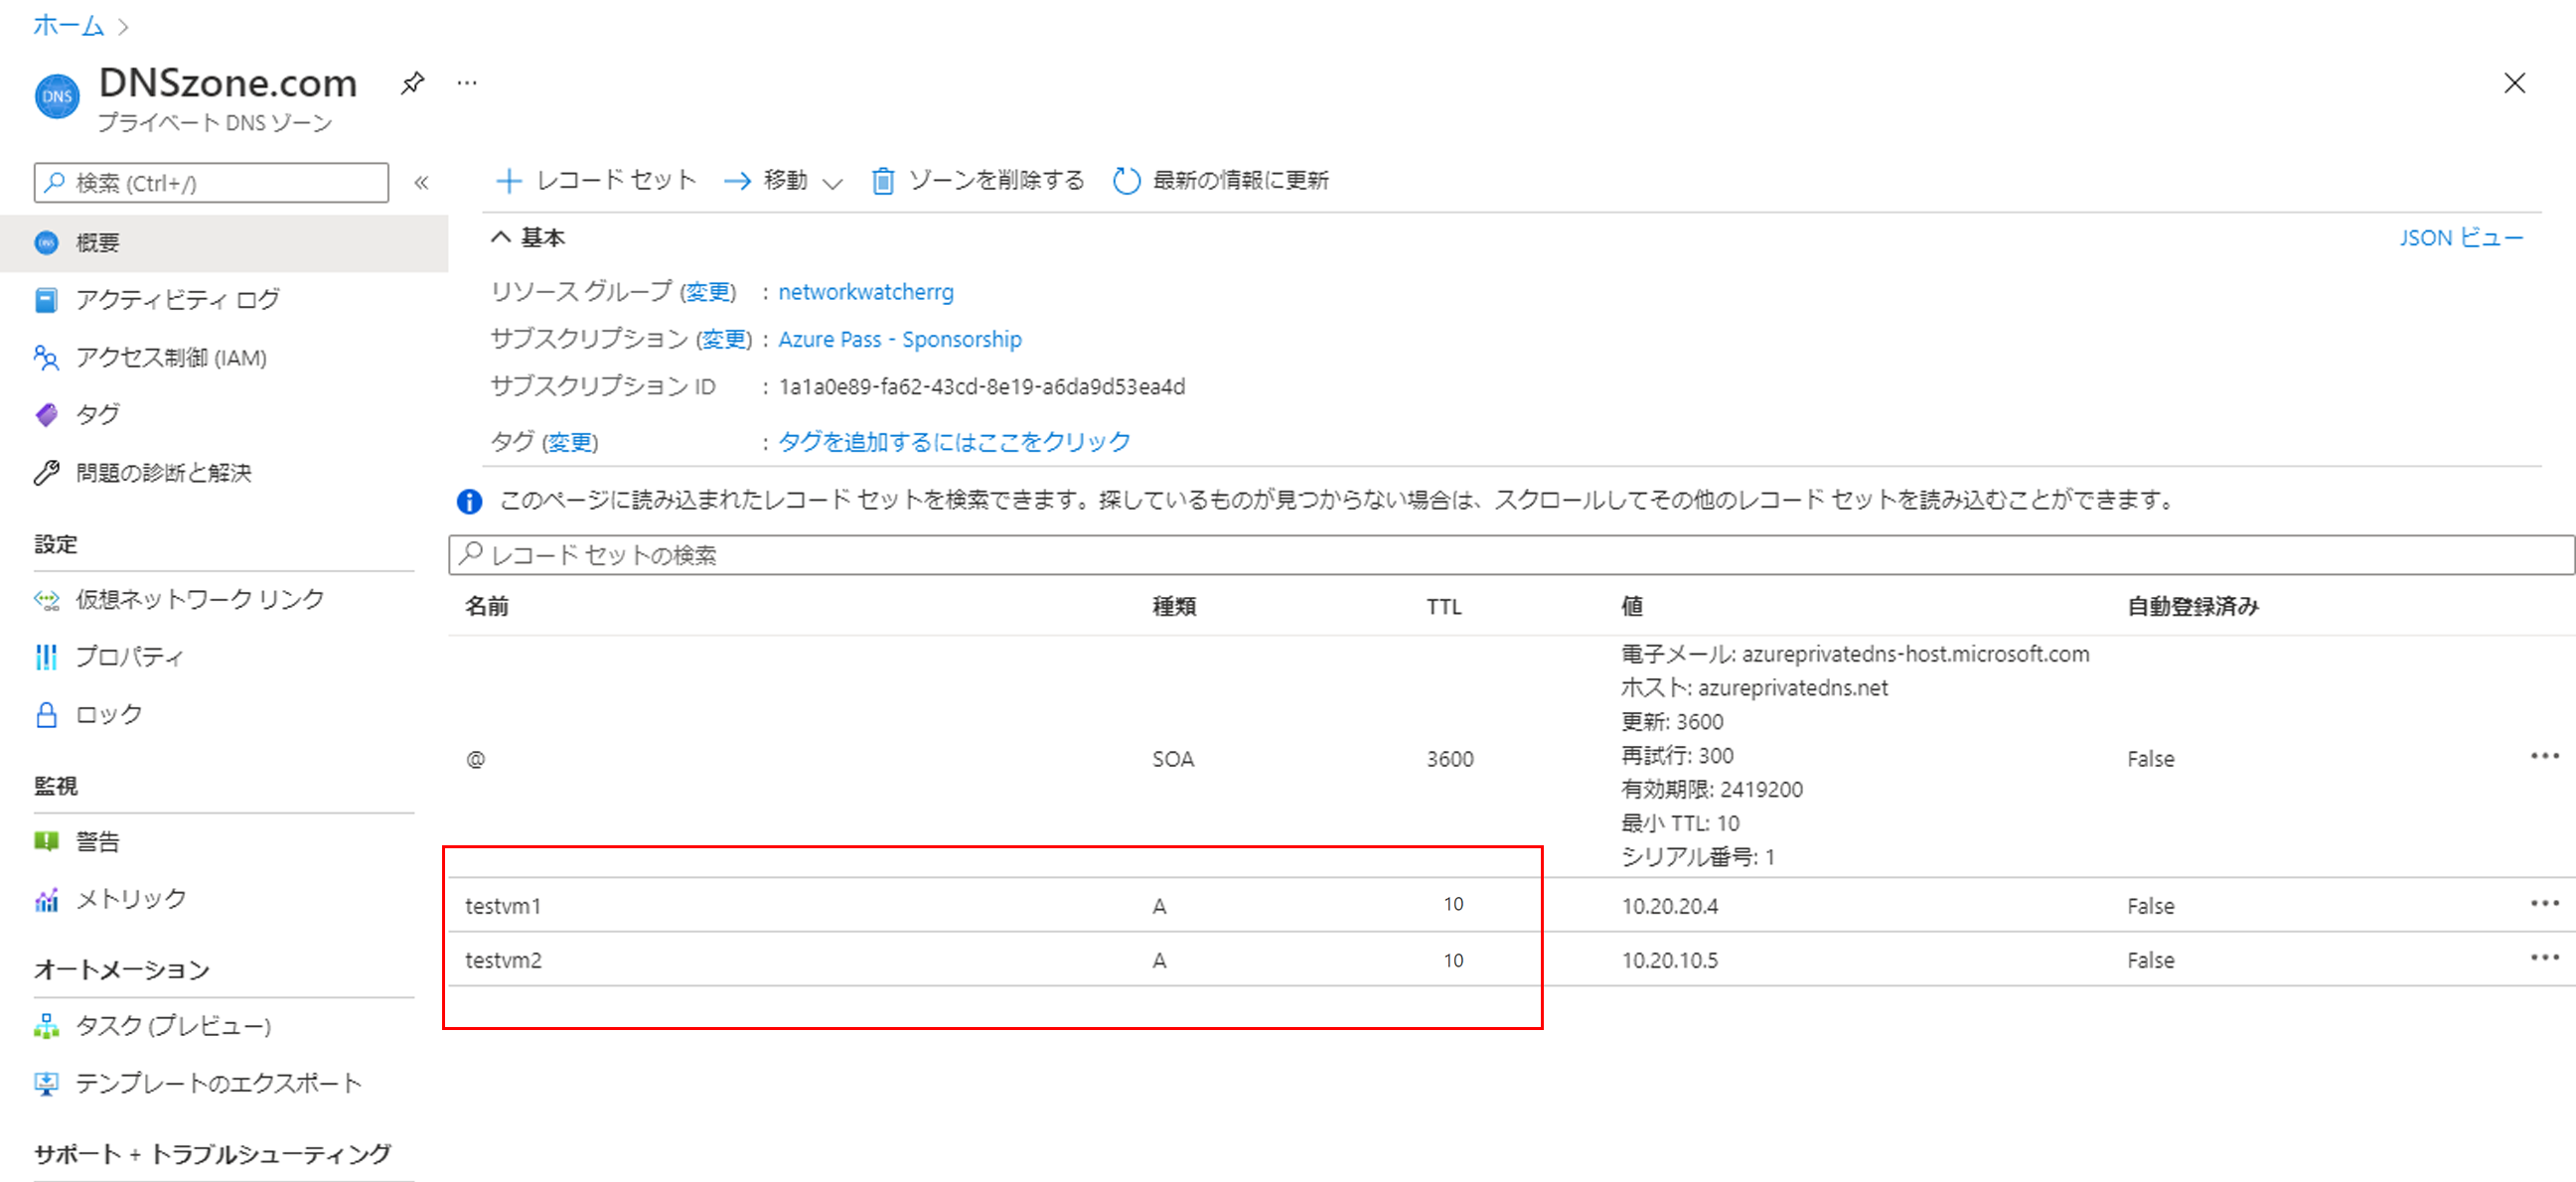This screenshot has width=2576, height=1182.
Task: Open Azure Pass - Sponsorship subscription link
Action: coord(900,339)
